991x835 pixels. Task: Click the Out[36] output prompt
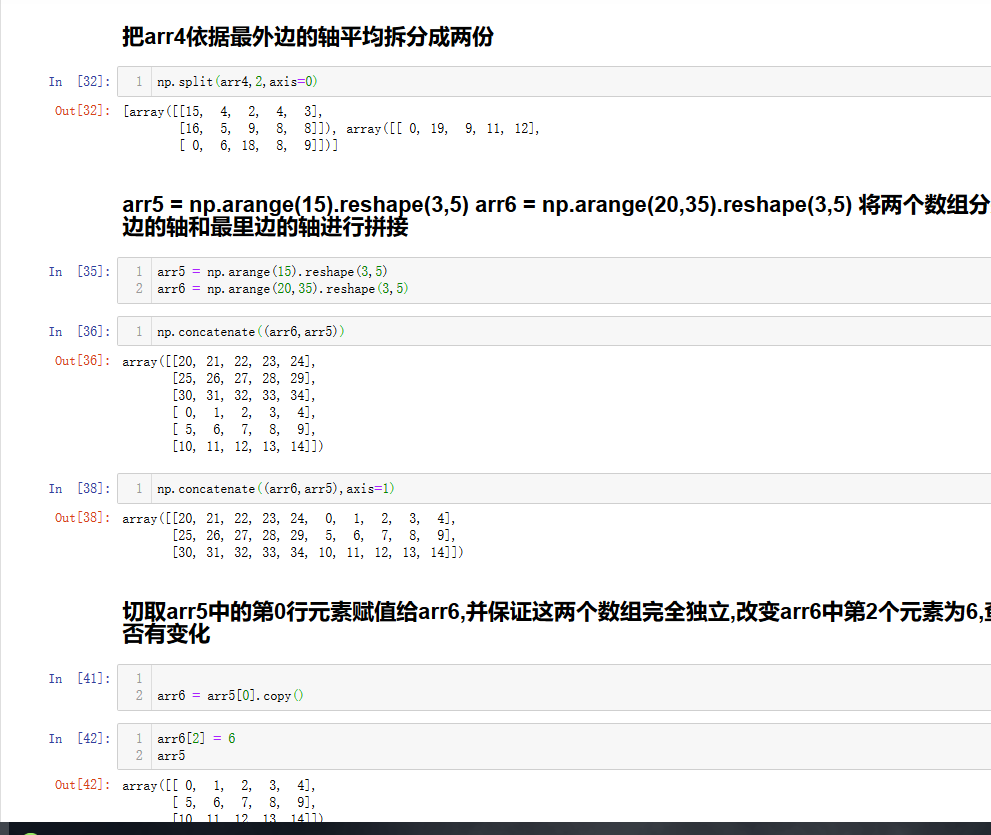[82, 360]
